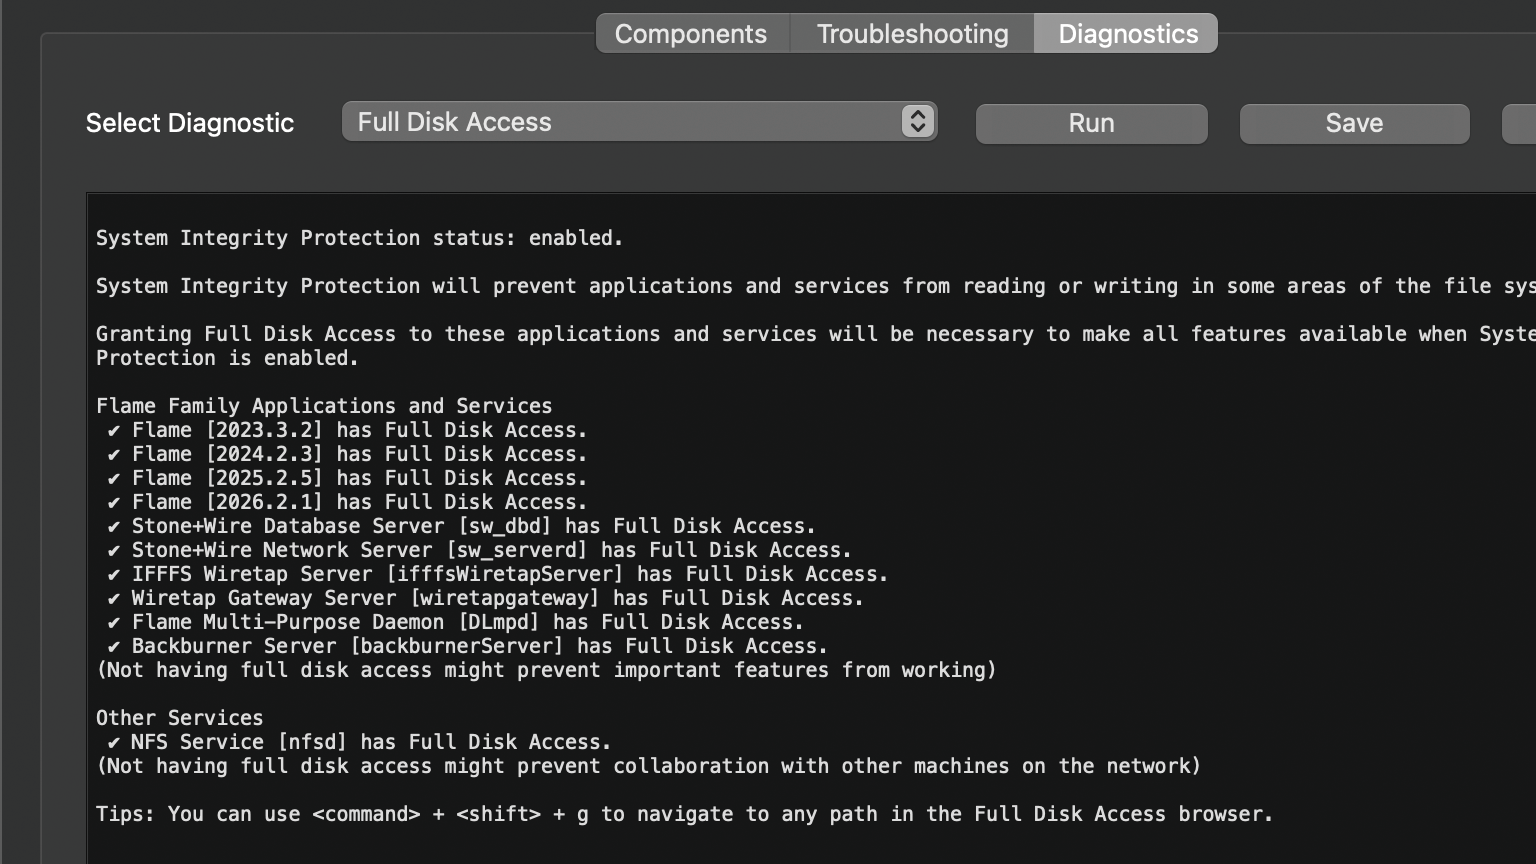Click checkmark next to Wiretap Gateway Server

coord(114,599)
